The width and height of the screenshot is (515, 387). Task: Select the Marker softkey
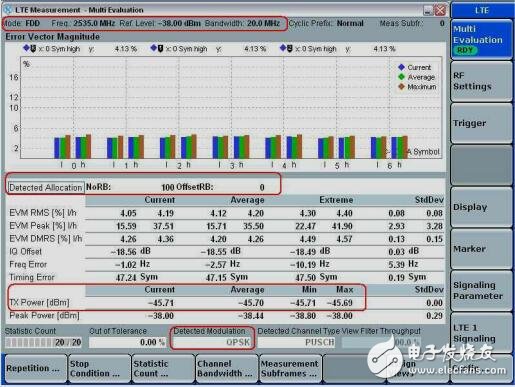pyautogui.click(x=482, y=249)
